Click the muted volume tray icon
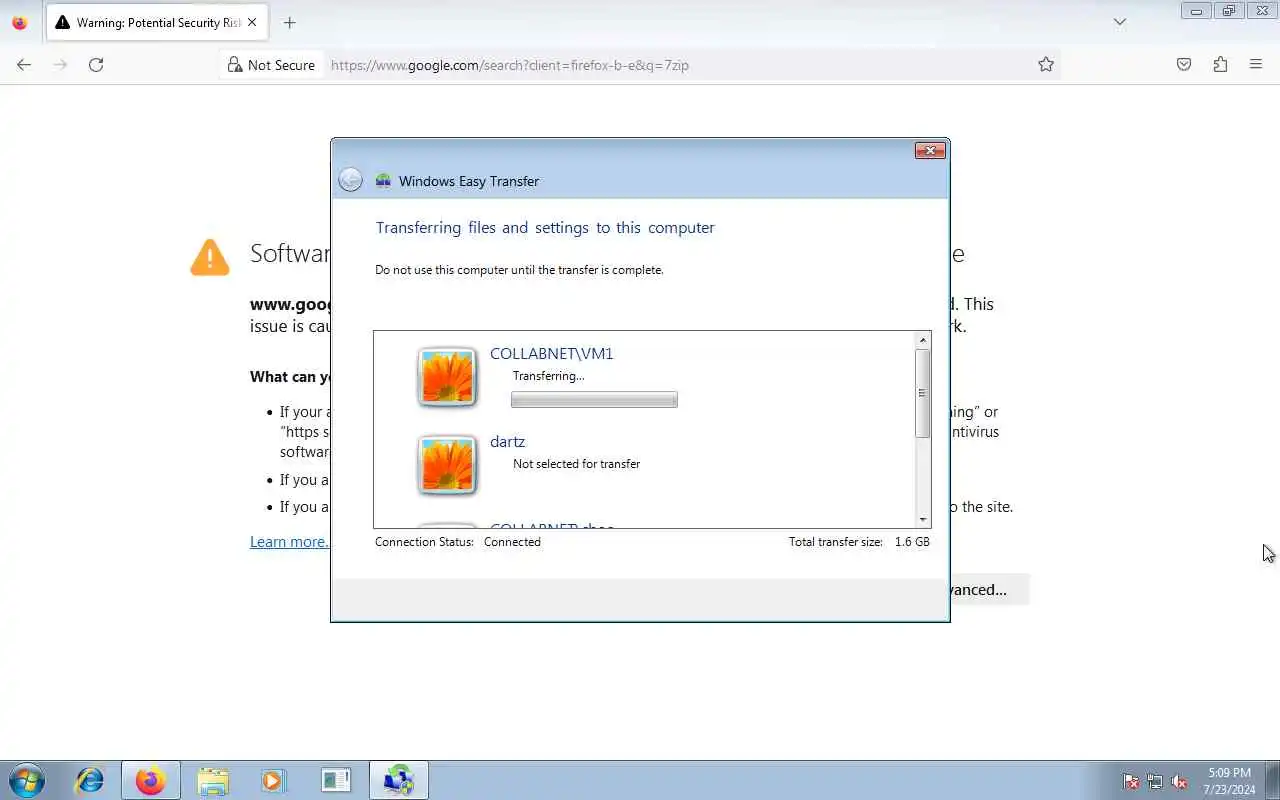Screen dimensions: 1280x800 [x=1179, y=781]
